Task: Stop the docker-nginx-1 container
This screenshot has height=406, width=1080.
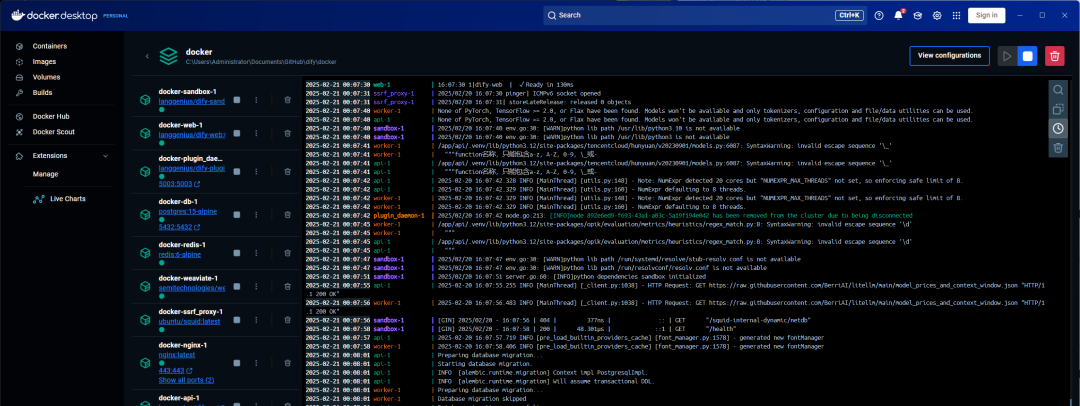Action: 237,363
